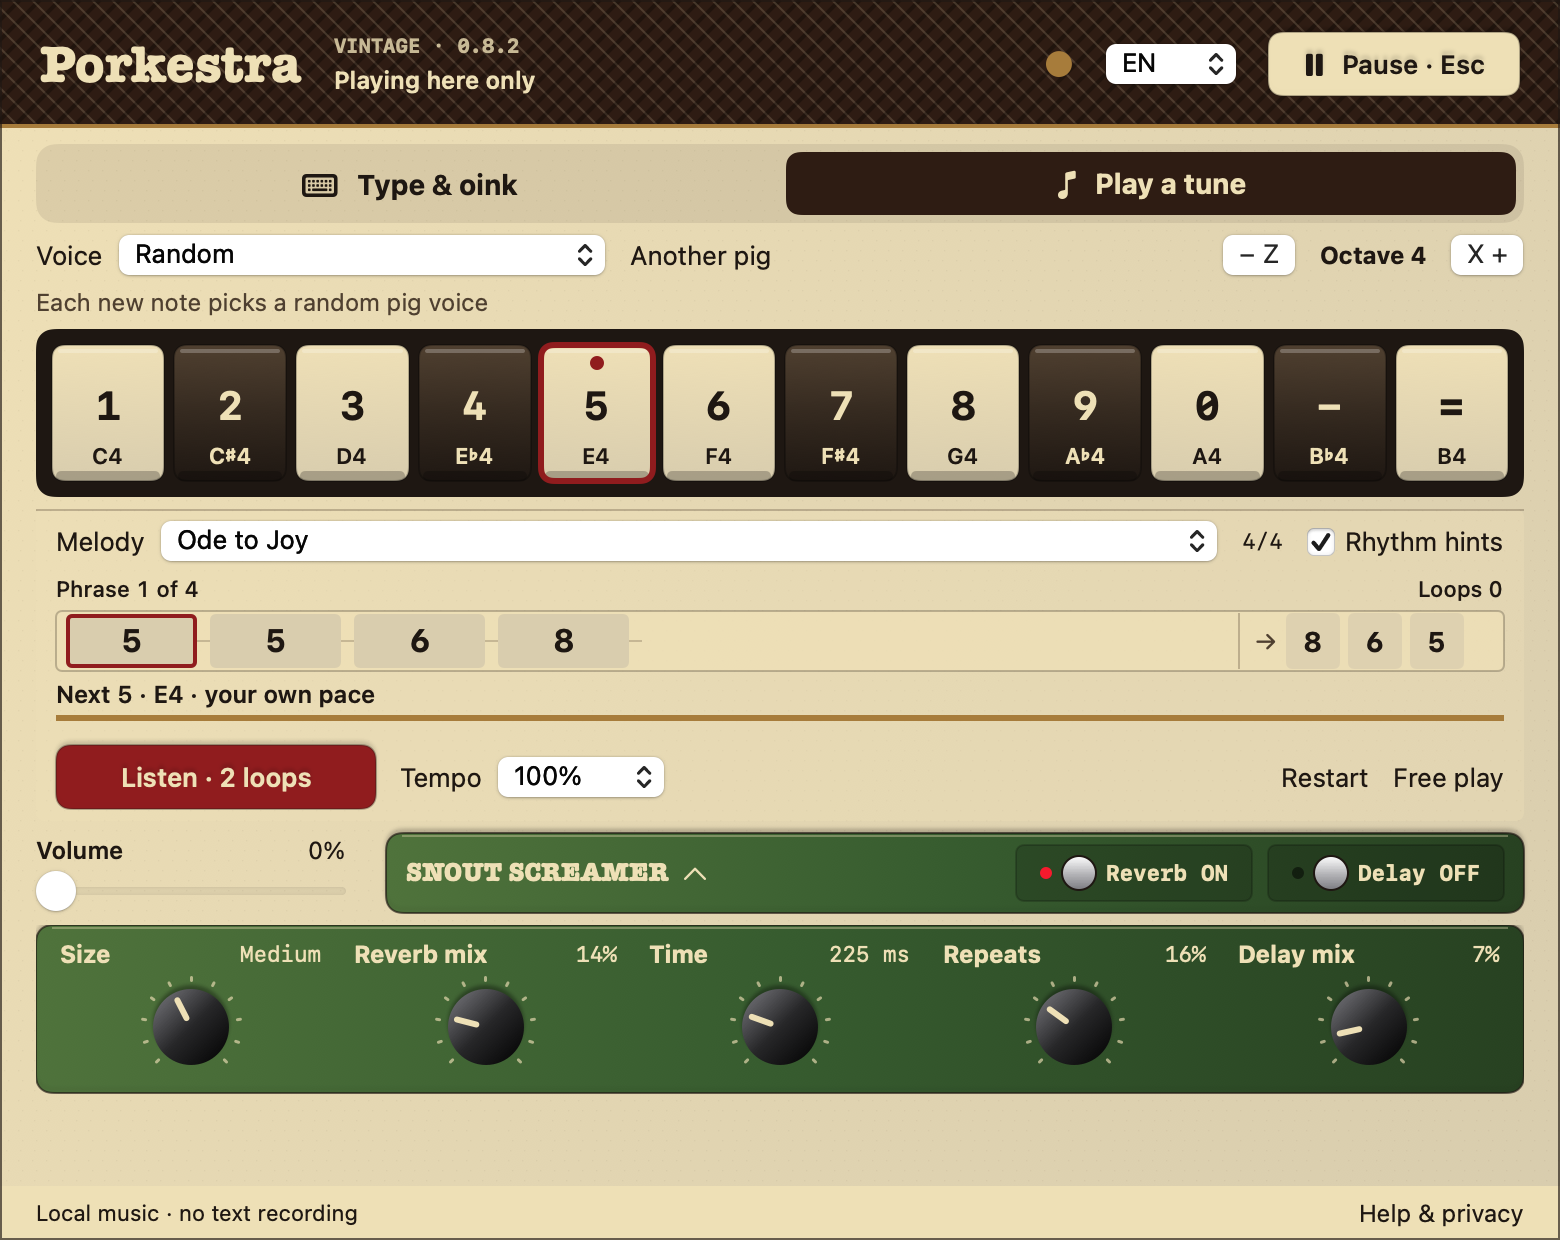Click the Another pig link
Image resolution: width=1560 pixels, height=1240 pixels.
(700, 256)
